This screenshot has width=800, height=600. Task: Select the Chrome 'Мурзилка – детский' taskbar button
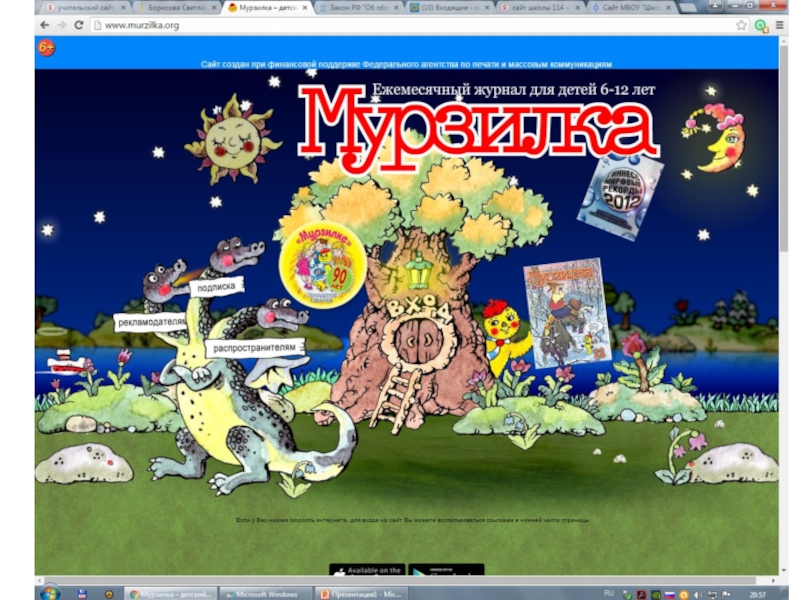[x=170, y=594]
